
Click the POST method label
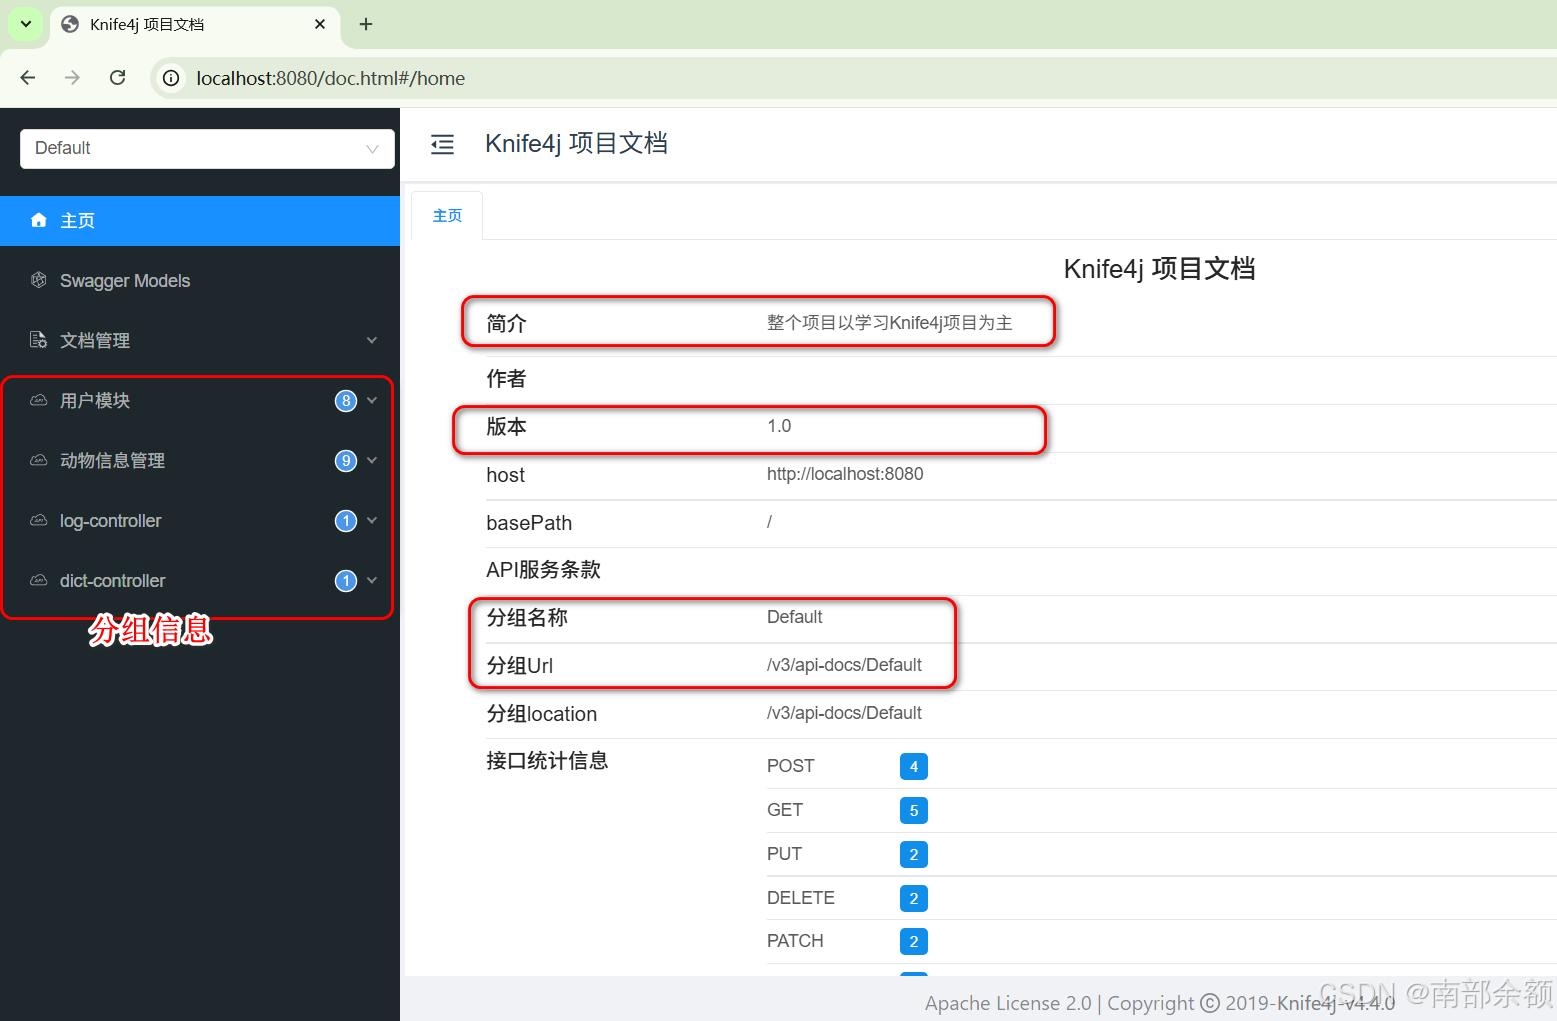tap(791, 766)
